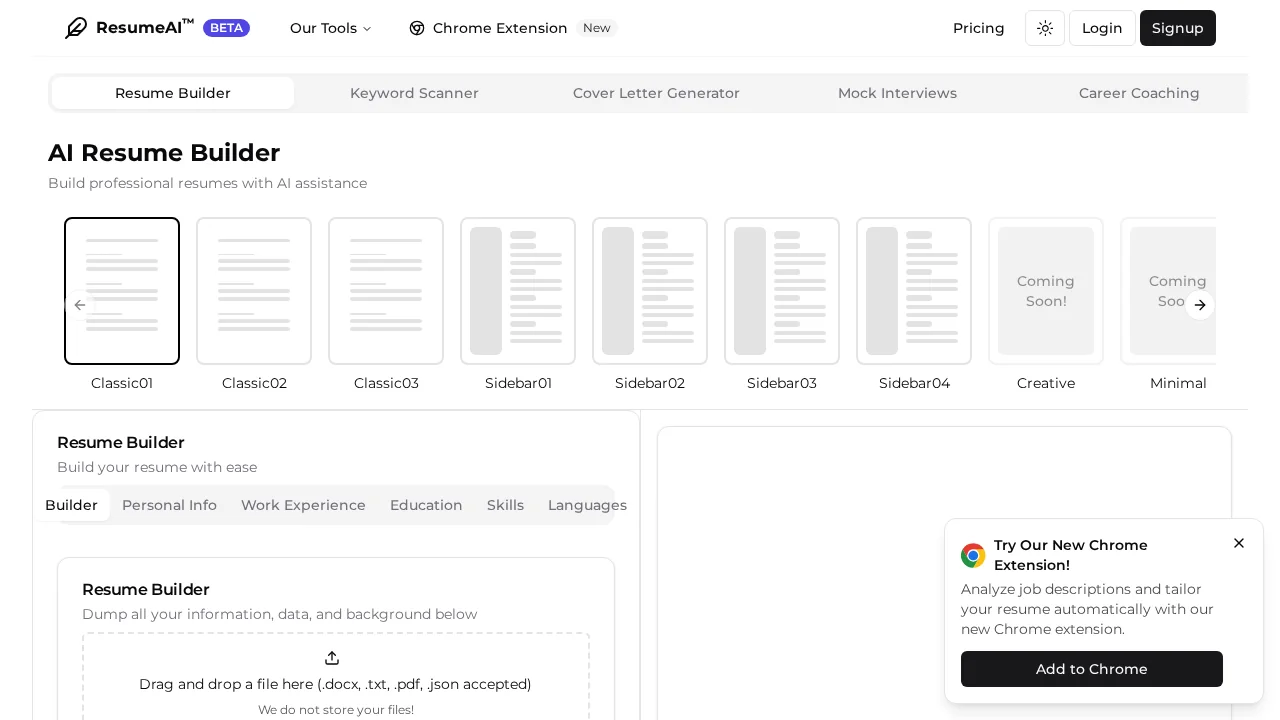Click the Add to Chrome button
This screenshot has width=1280, height=720.
(x=1091, y=669)
